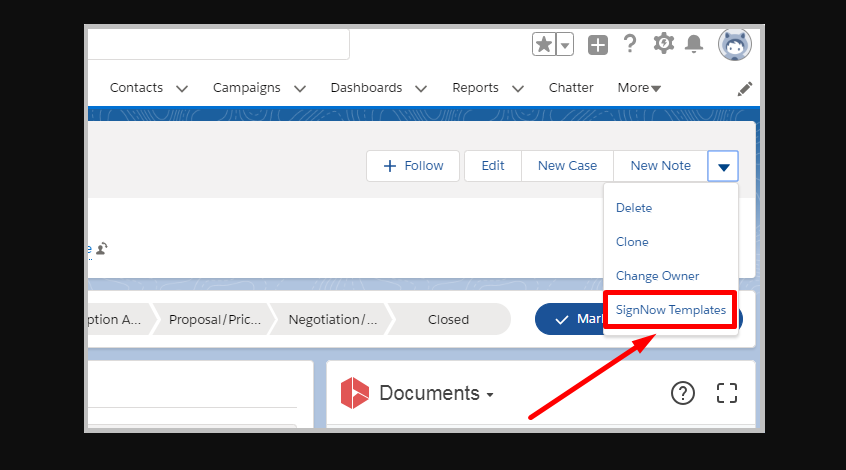
Task: Click the Edit button
Action: [493, 166]
